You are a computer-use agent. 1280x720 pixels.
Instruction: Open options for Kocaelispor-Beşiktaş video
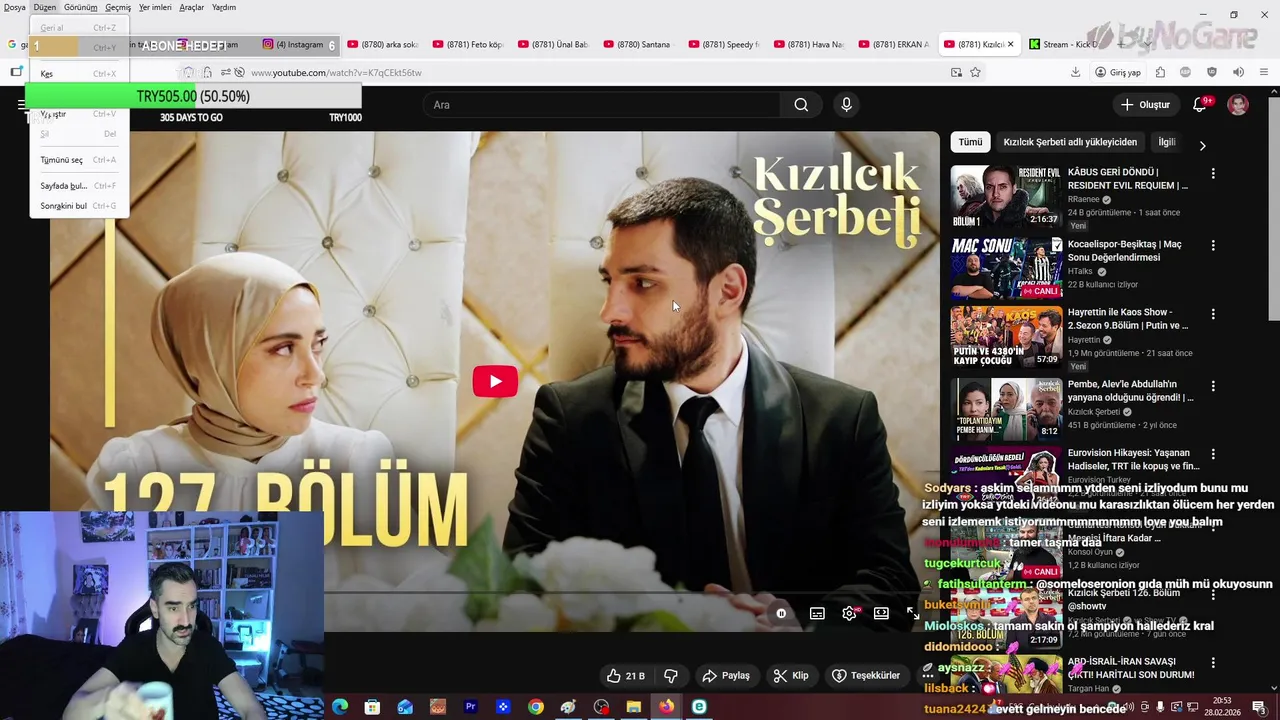coord(1213,246)
